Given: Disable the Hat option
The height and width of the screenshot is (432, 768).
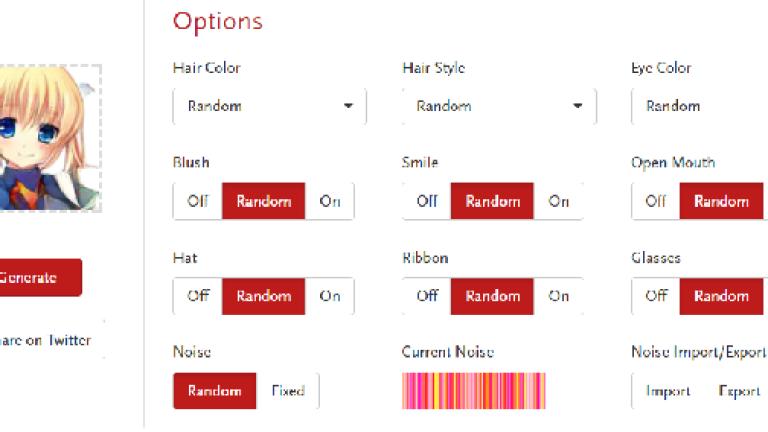Looking at the screenshot, I should (x=198, y=296).
